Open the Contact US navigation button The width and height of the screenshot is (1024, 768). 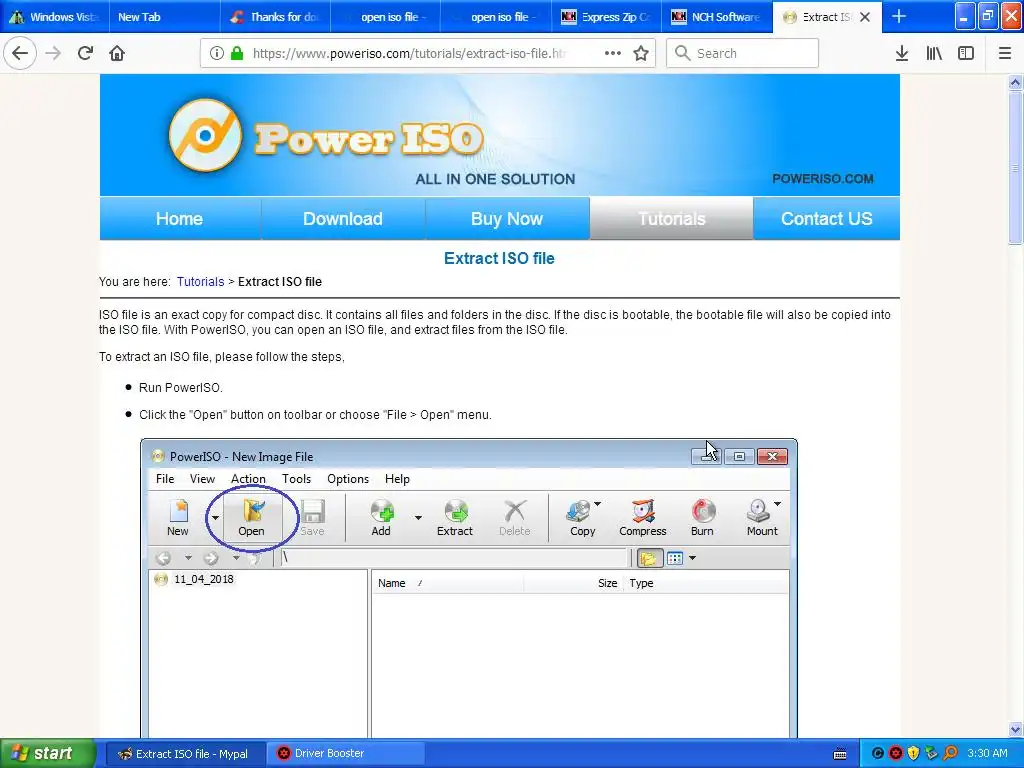(826, 219)
